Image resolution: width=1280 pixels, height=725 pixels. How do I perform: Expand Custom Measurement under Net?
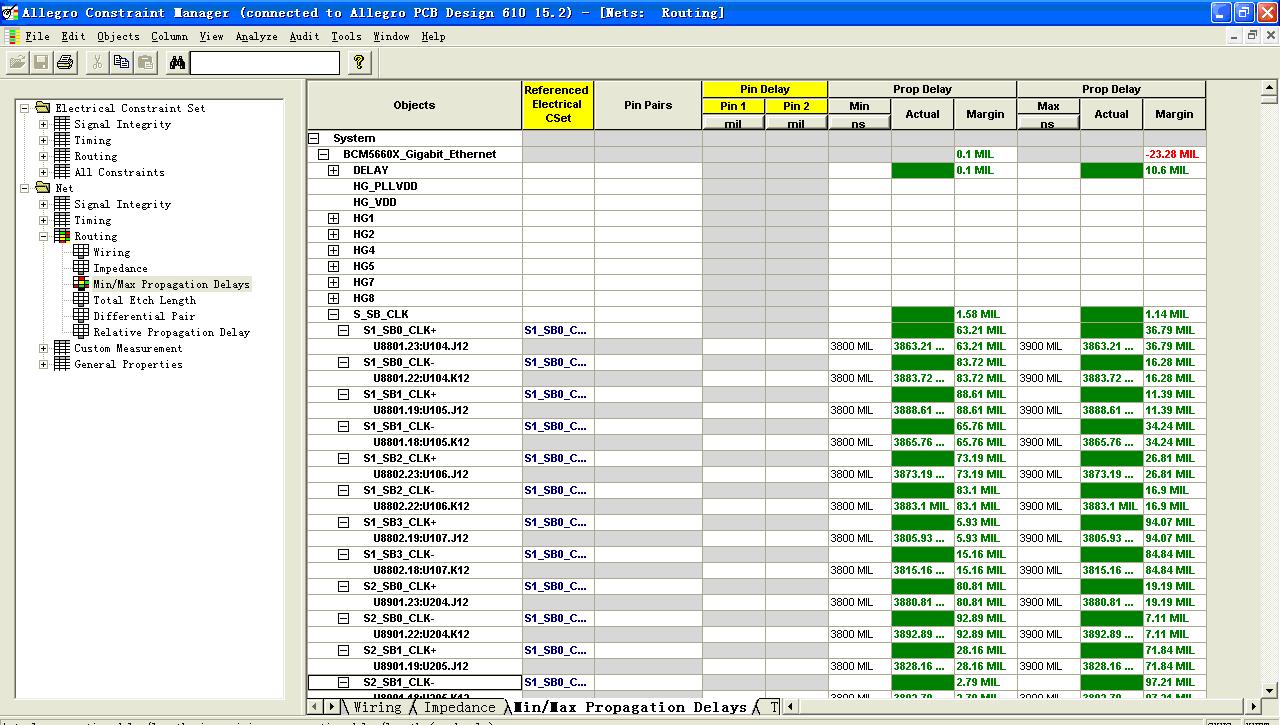(x=43, y=348)
